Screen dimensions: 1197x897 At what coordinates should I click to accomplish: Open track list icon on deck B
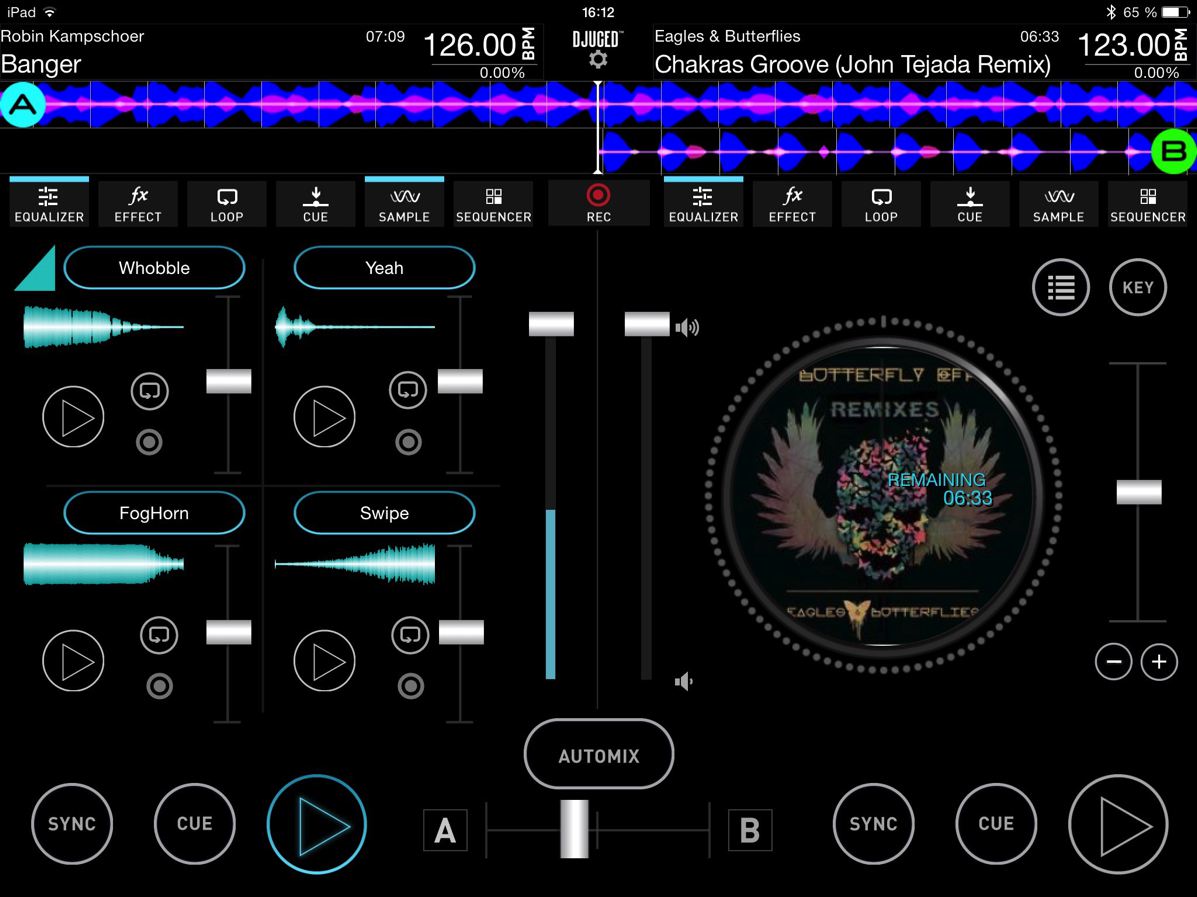1060,288
